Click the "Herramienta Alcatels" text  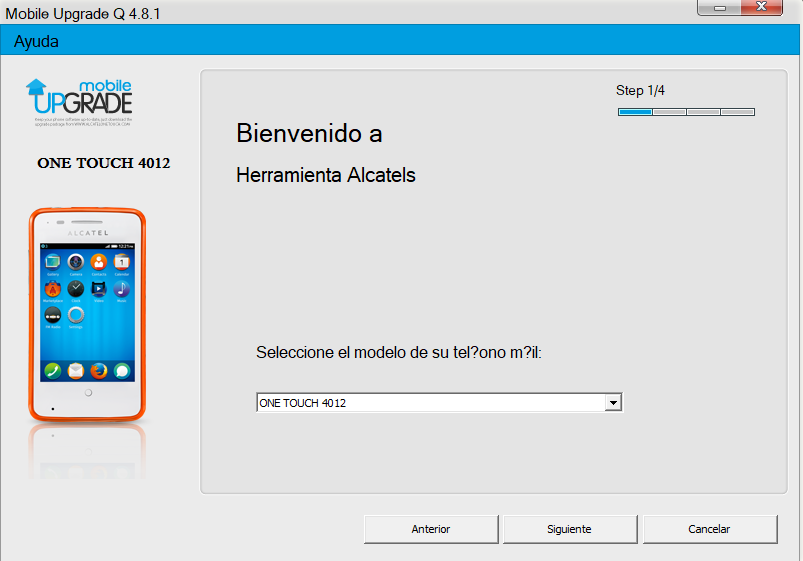point(326,175)
